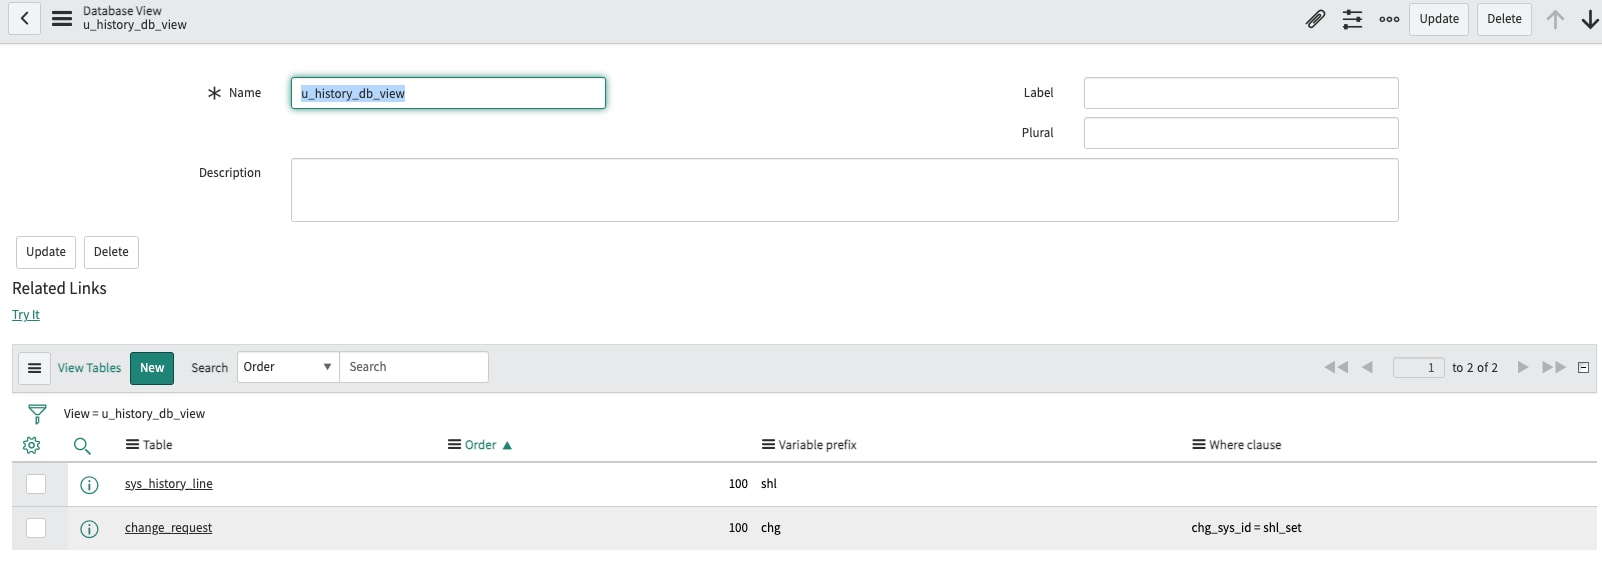This screenshot has width=1602, height=564.
Task: Click order value 100 in sys_history_line row
Action: click(x=738, y=484)
